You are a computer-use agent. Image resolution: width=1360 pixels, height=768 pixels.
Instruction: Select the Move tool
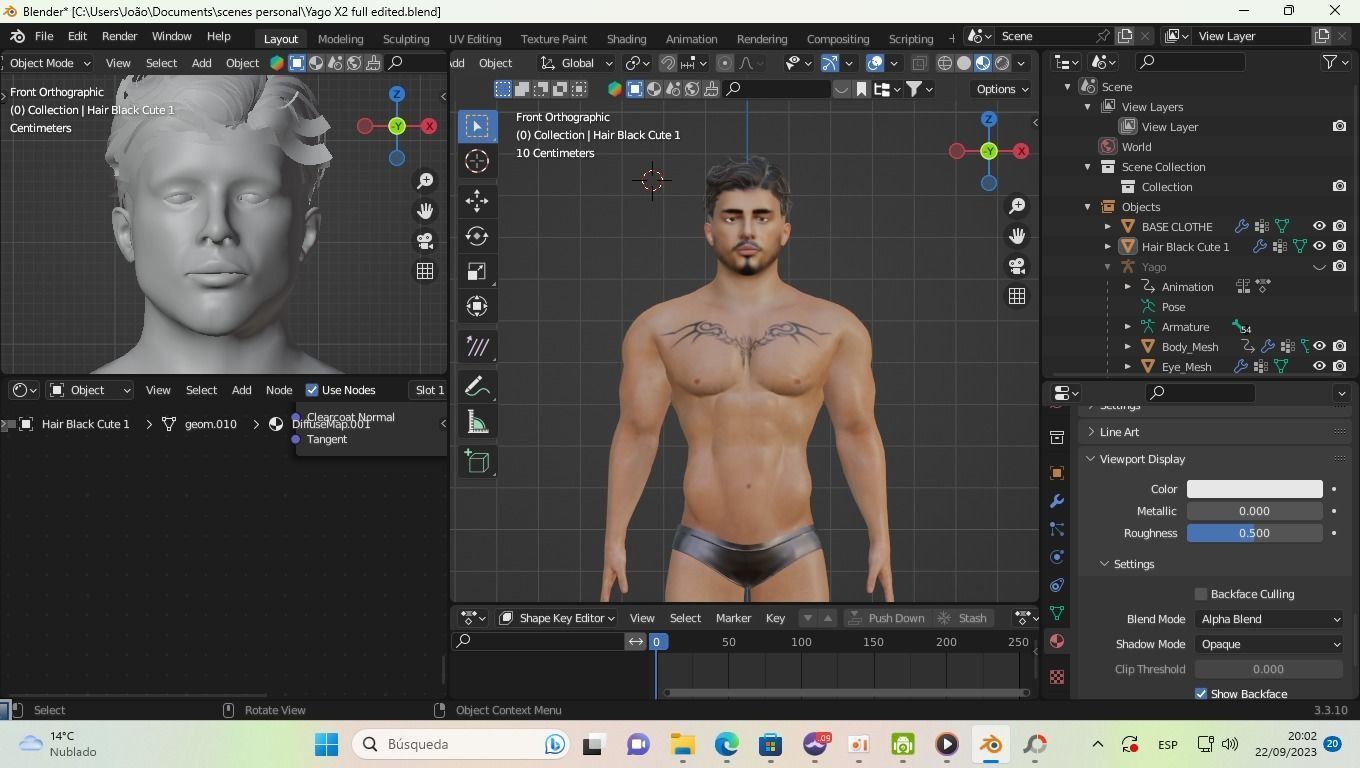[477, 200]
